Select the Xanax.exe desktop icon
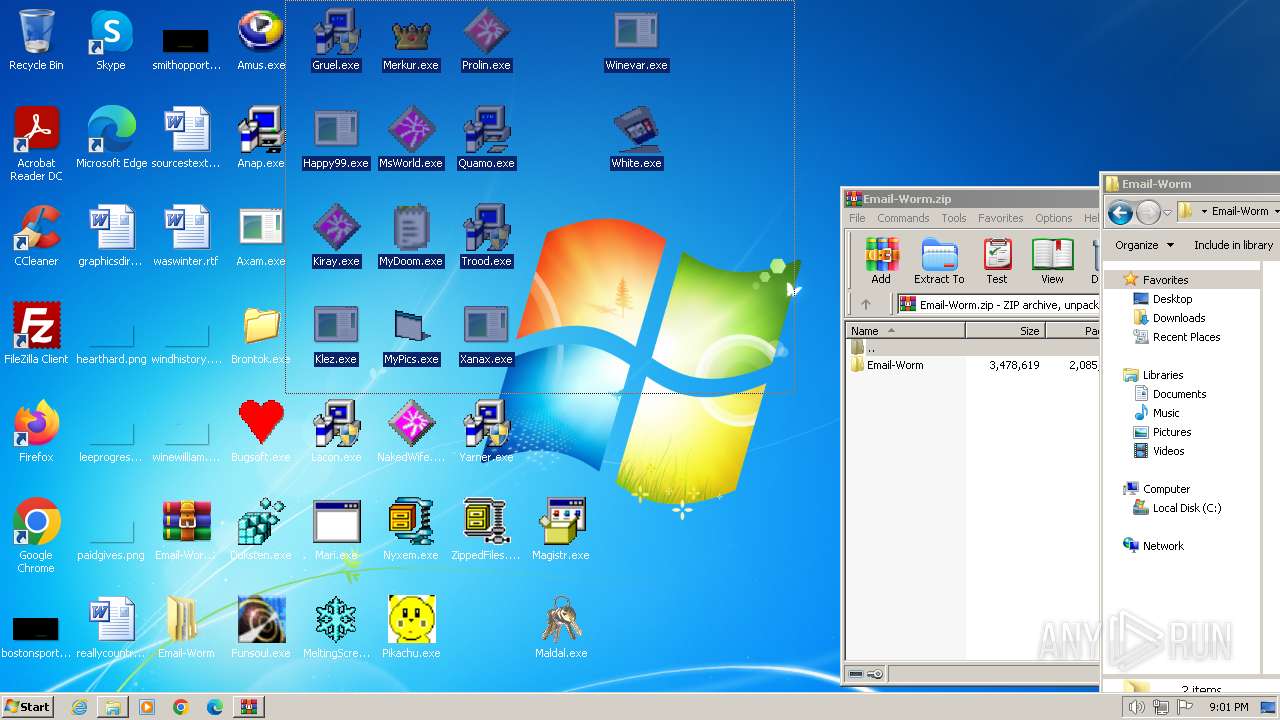 [486, 335]
